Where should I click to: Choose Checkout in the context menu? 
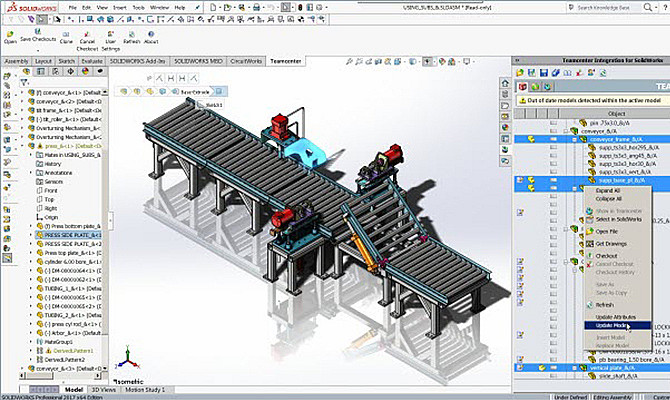pyautogui.click(x=607, y=256)
